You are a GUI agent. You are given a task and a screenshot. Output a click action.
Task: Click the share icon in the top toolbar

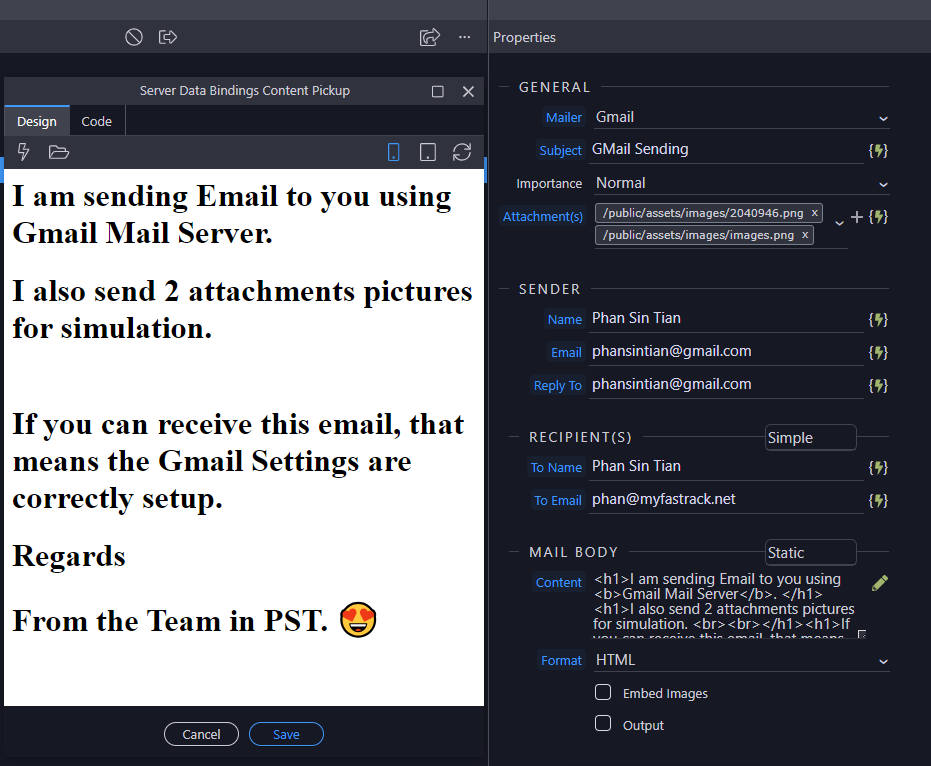point(430,37)
